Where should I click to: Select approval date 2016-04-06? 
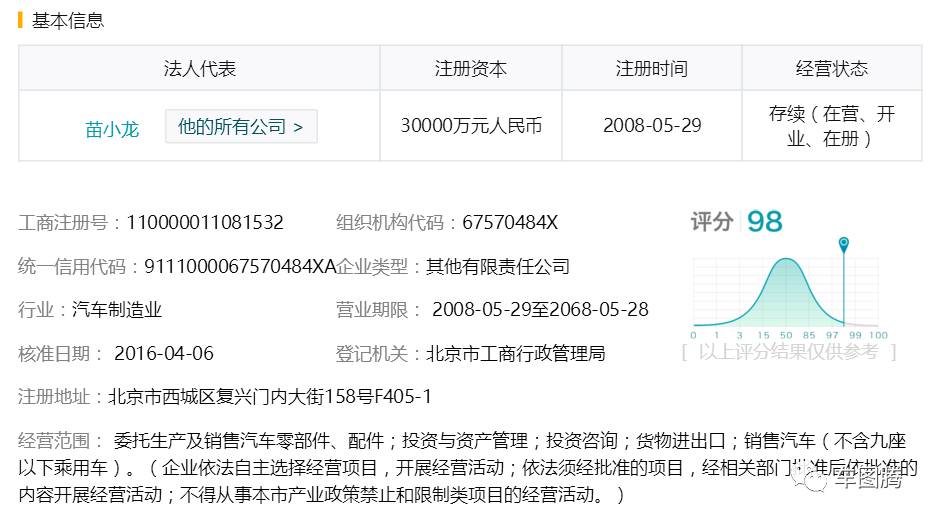pos(164,354)
